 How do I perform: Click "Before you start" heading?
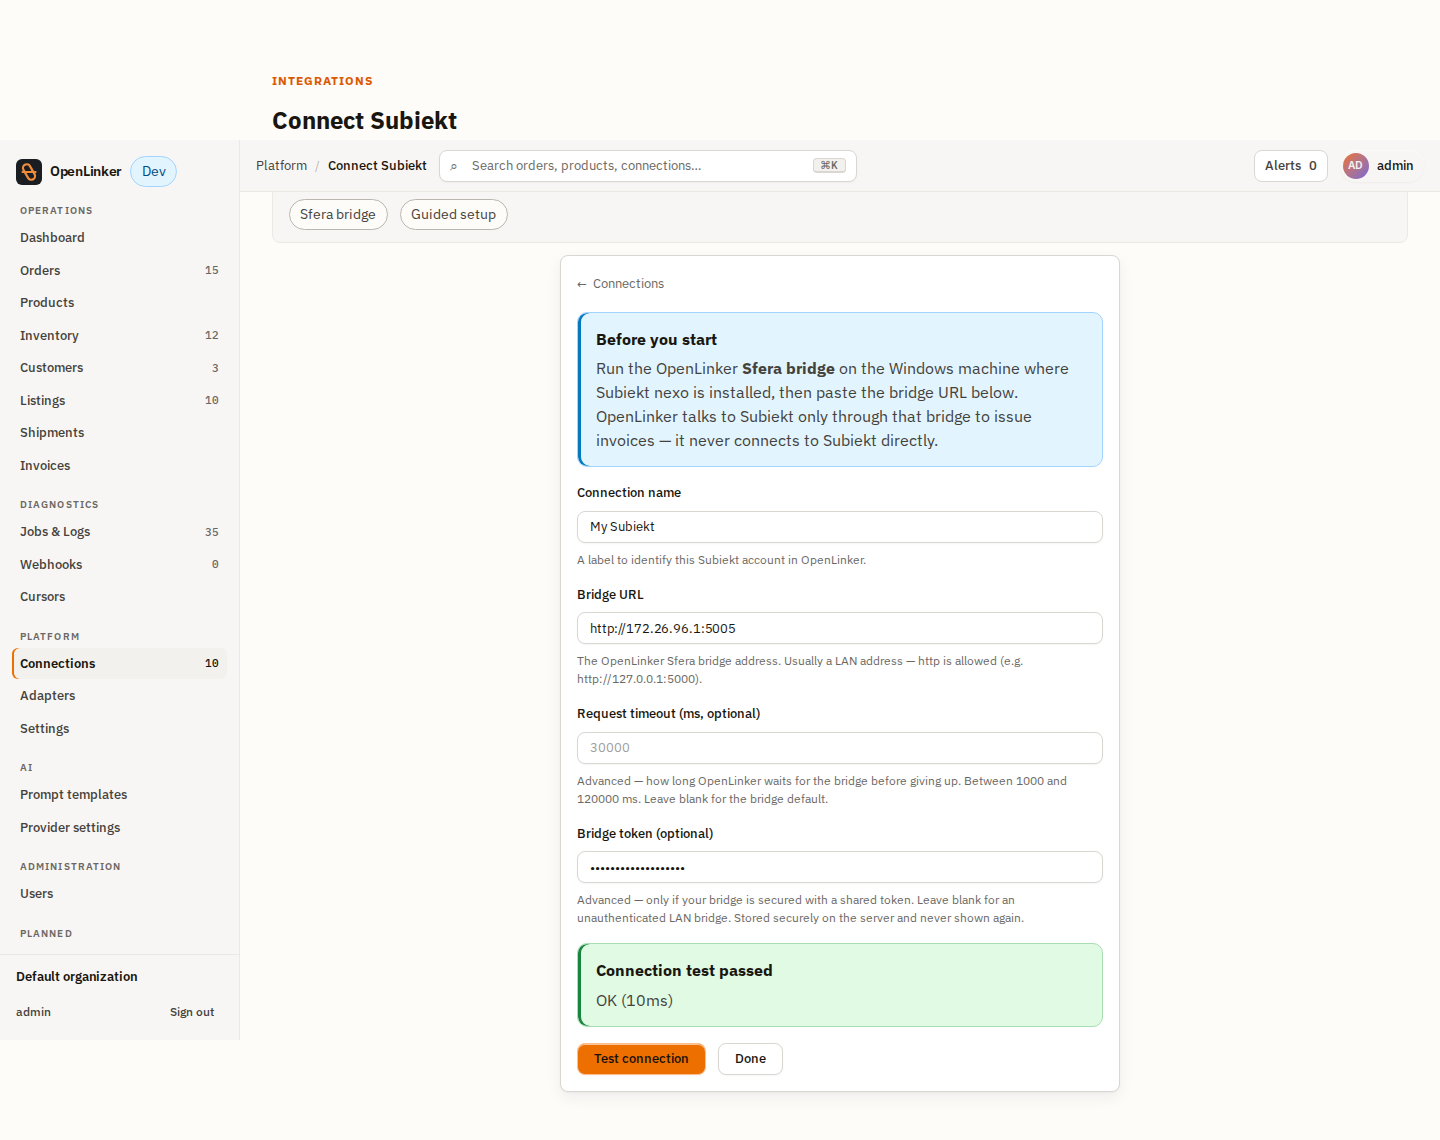[656, 340]
